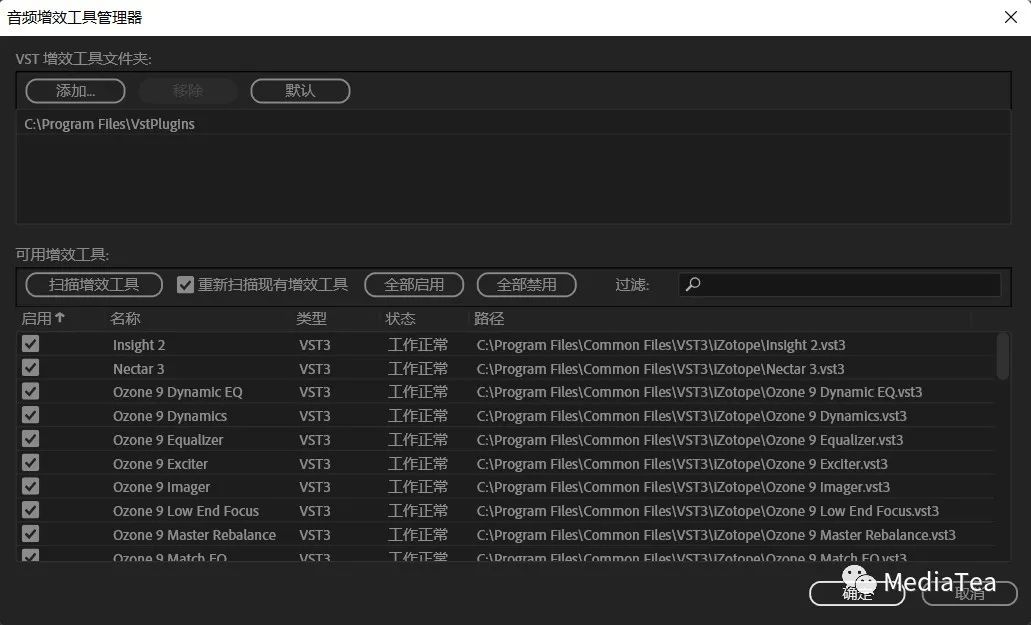1031x625 pixels.
Task: Click the Insight 2.vst3 path cell
Action: (x=661, y=345)
